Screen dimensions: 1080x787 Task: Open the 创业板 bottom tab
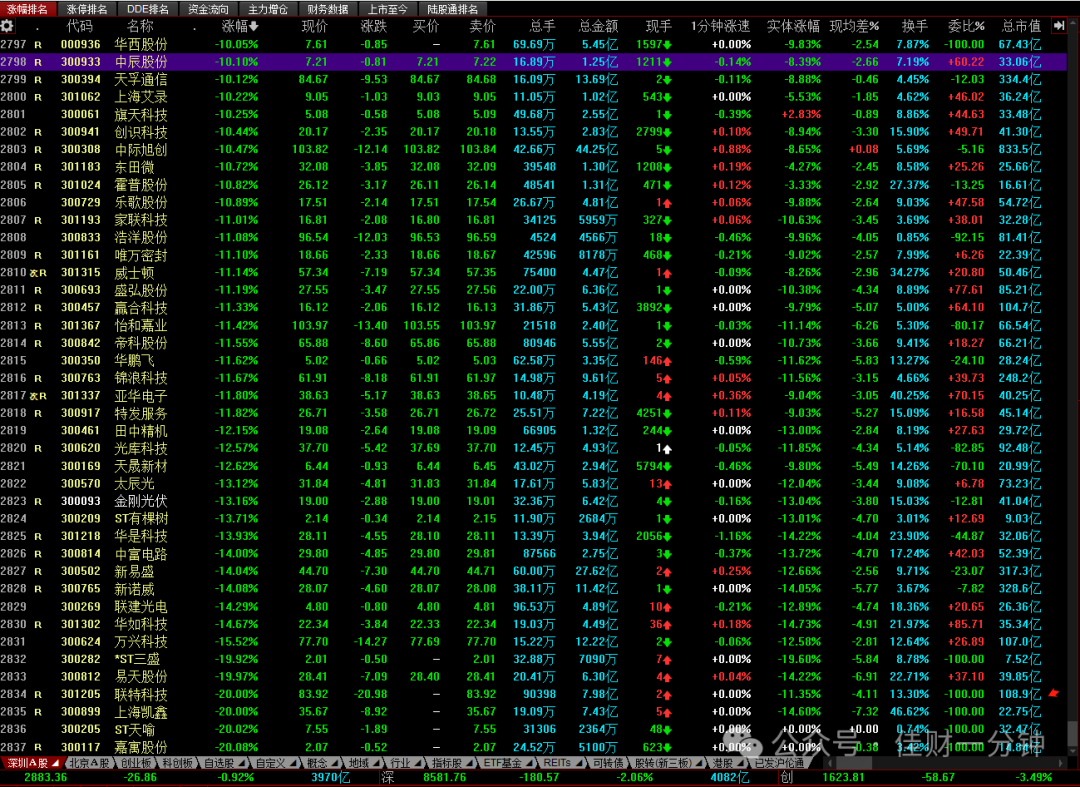coord(136,763)
